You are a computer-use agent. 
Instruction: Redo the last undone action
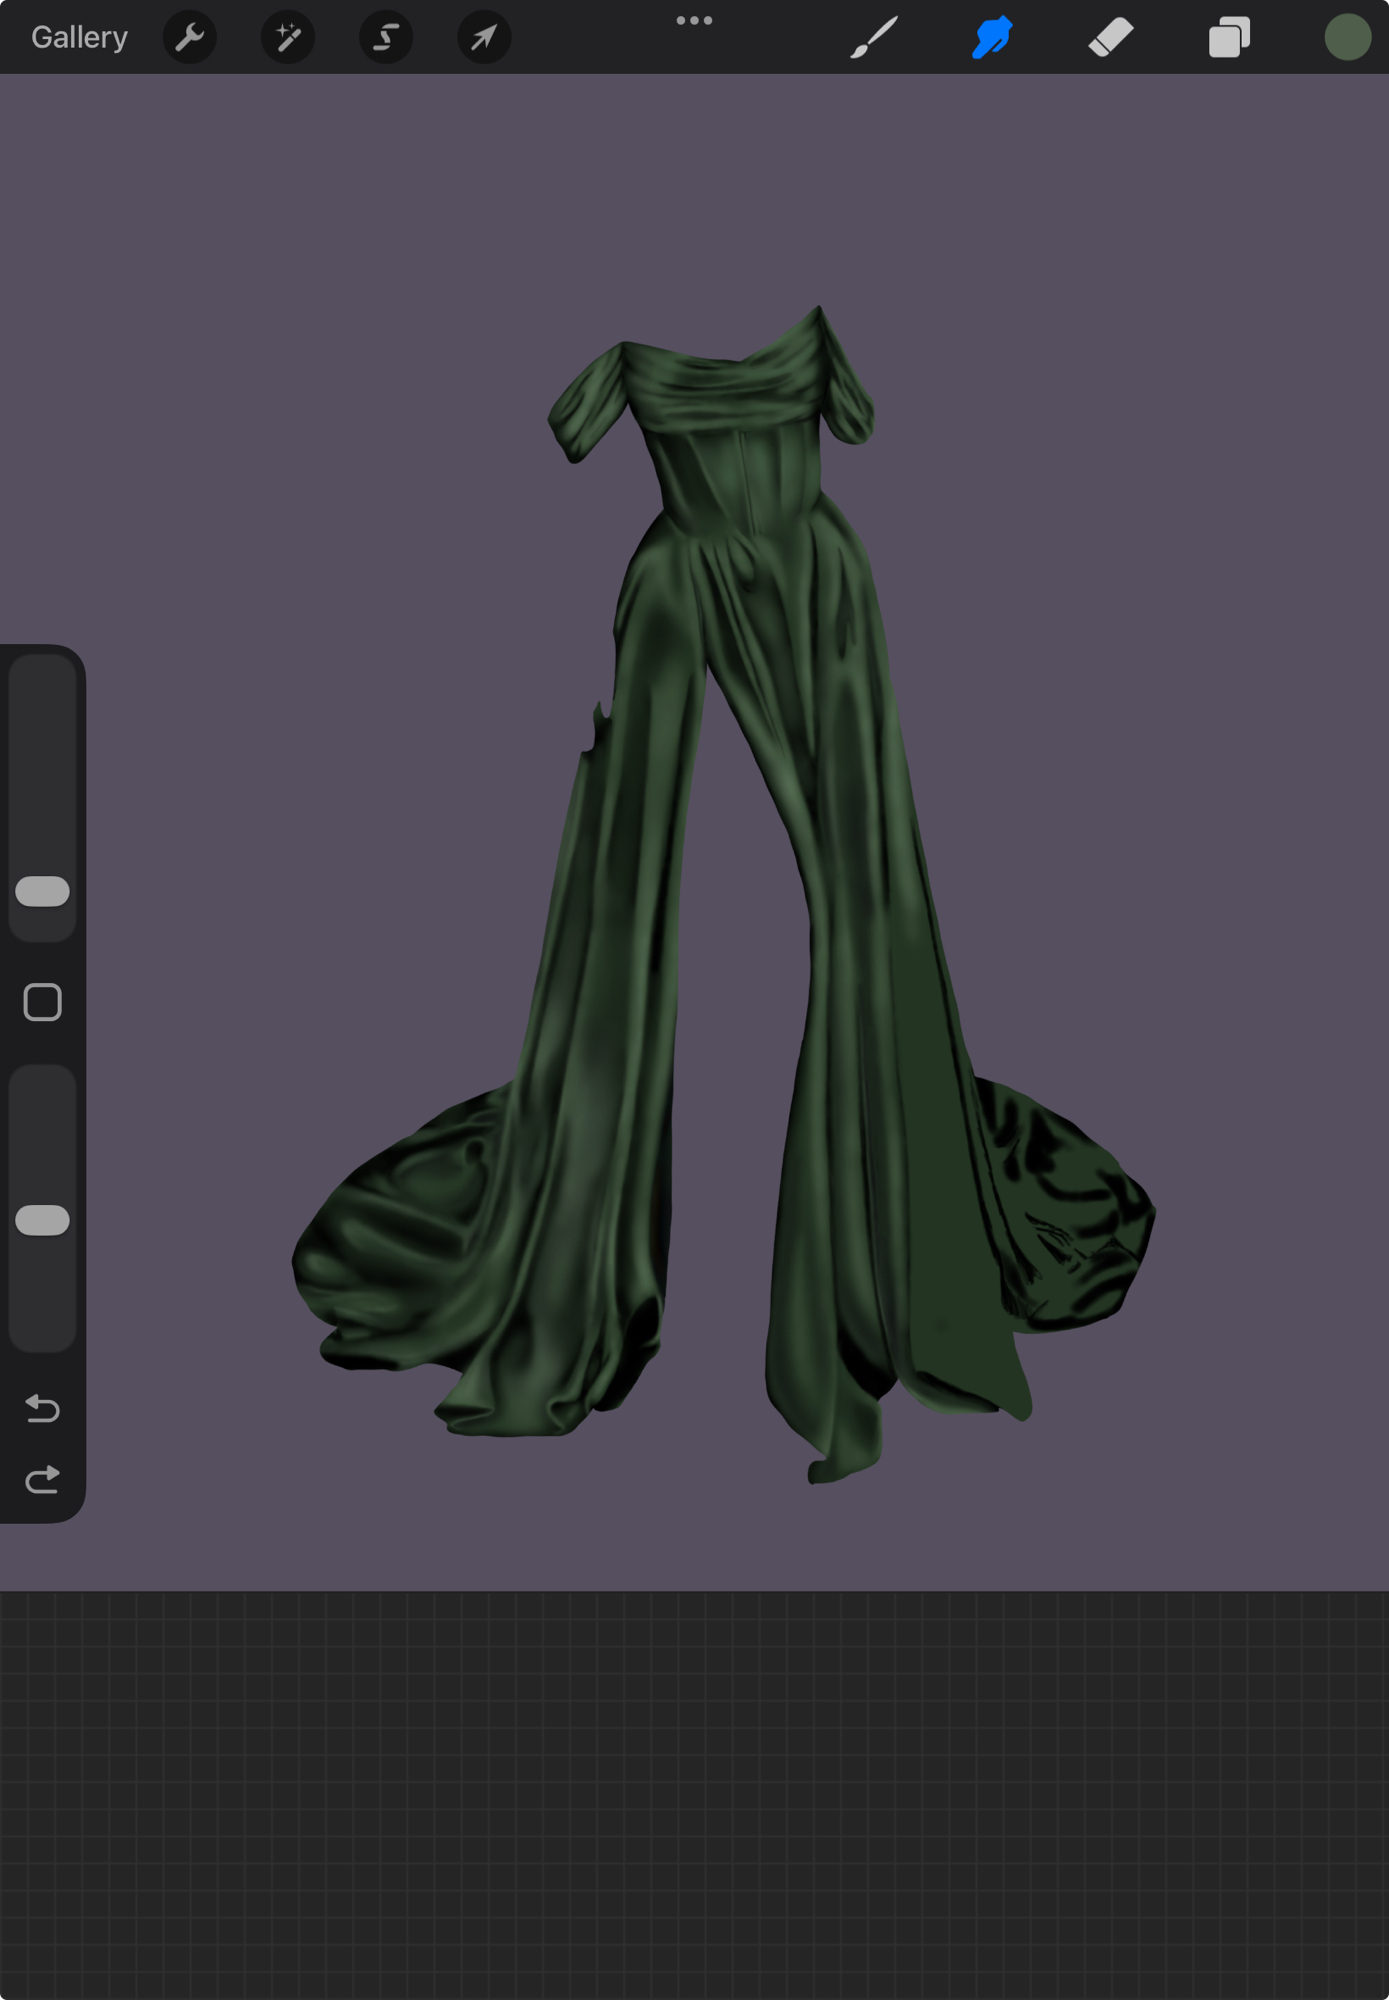[42, 1480]
